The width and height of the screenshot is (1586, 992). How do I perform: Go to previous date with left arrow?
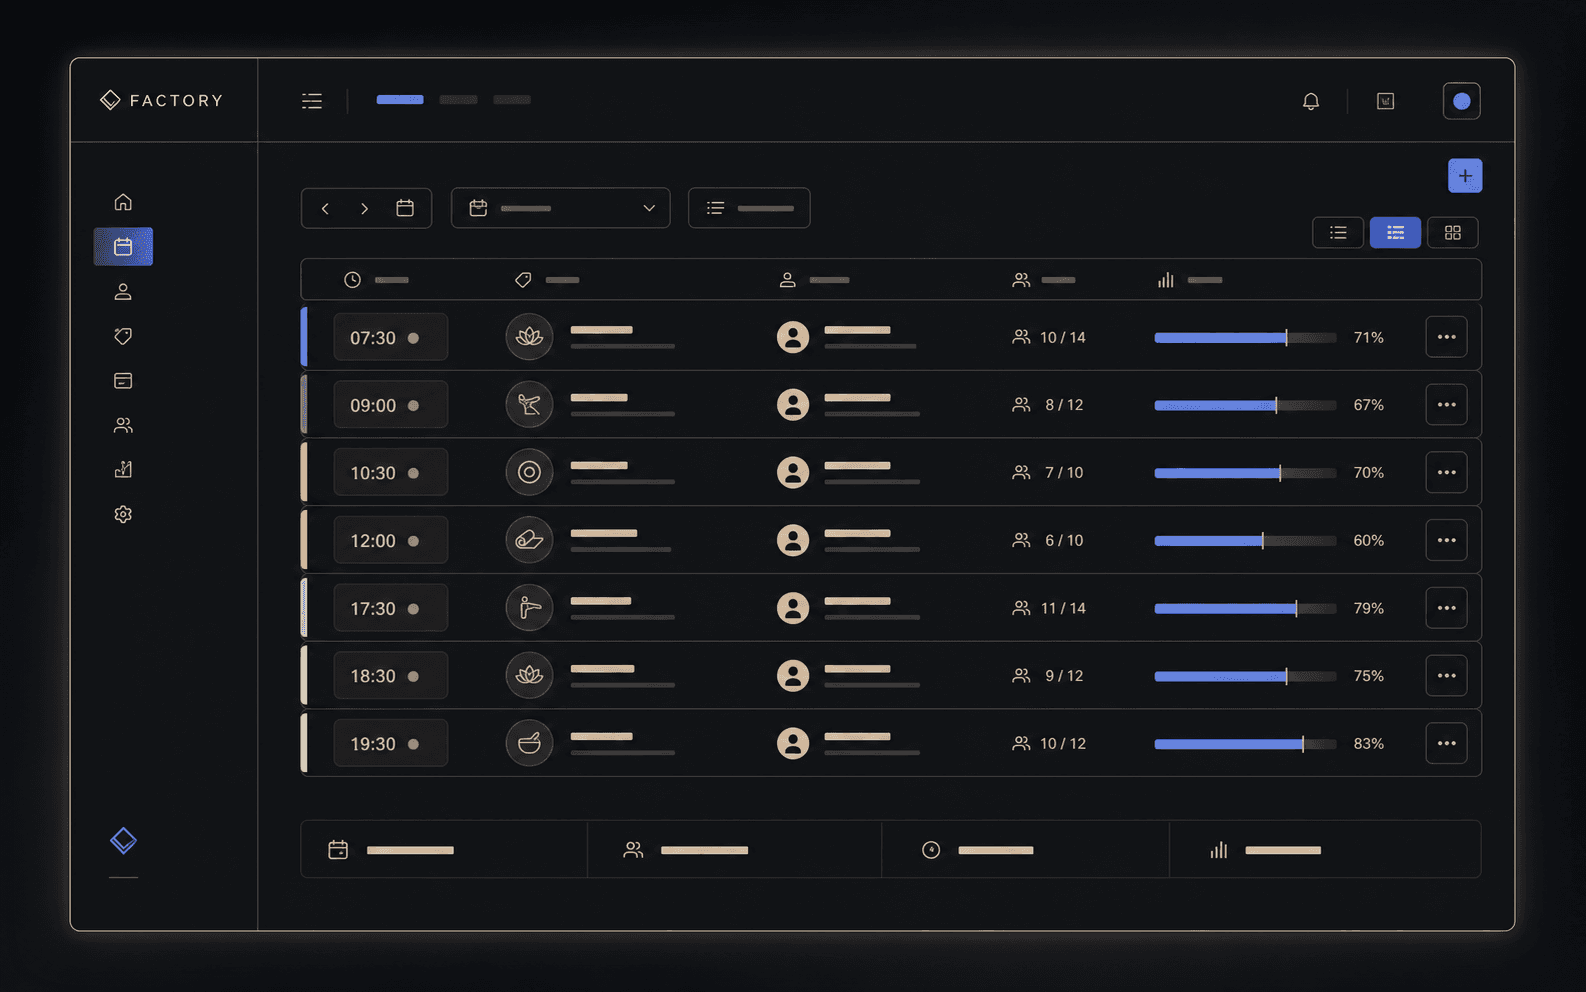pyautogui.click(x=325, y=208)
